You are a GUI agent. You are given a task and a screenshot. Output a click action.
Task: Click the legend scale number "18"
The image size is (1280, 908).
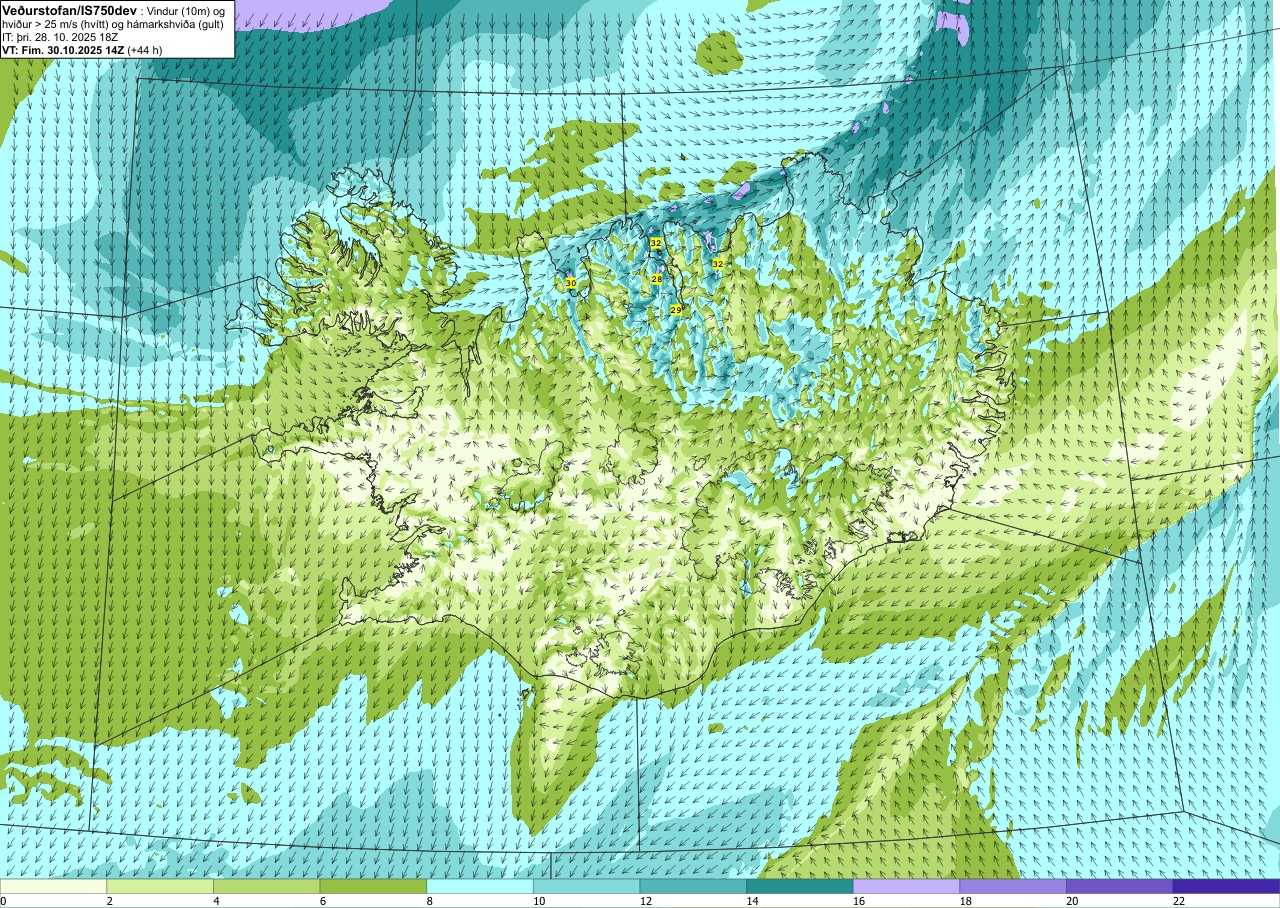pos(967,901)
